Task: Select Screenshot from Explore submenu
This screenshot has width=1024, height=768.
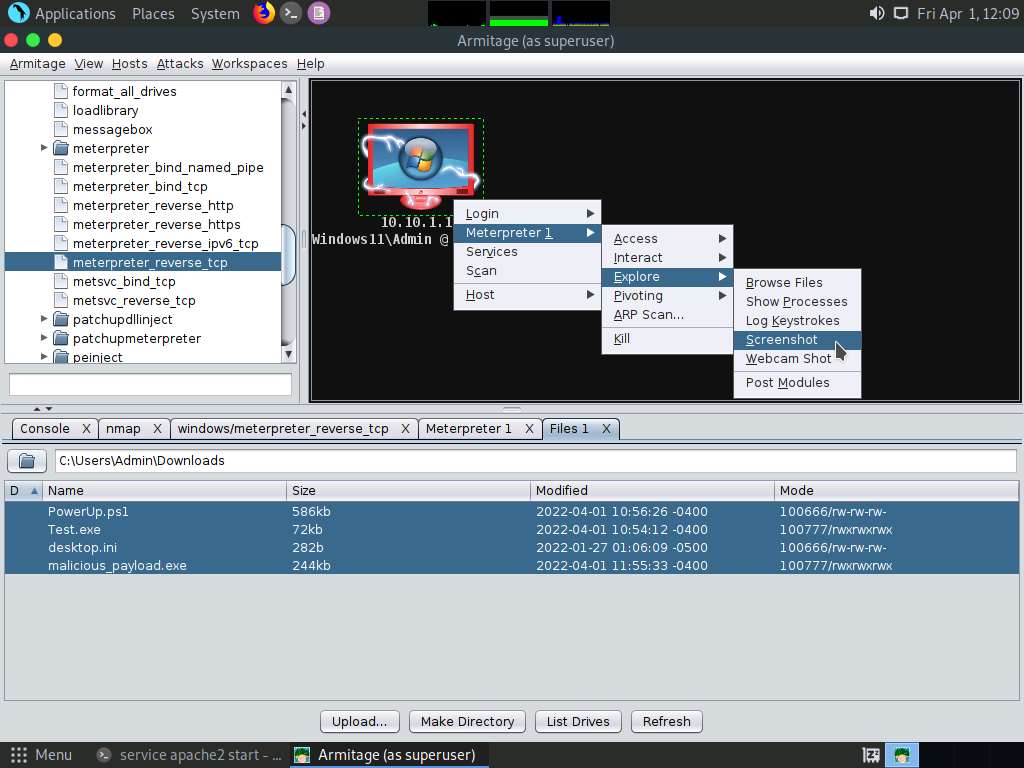Action: coord(782,340)
